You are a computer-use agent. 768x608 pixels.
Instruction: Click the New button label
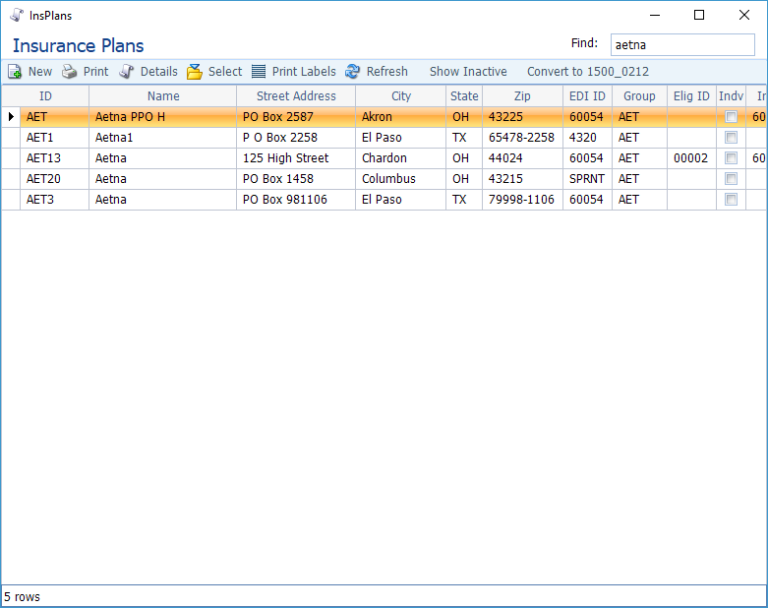(40, 72)
